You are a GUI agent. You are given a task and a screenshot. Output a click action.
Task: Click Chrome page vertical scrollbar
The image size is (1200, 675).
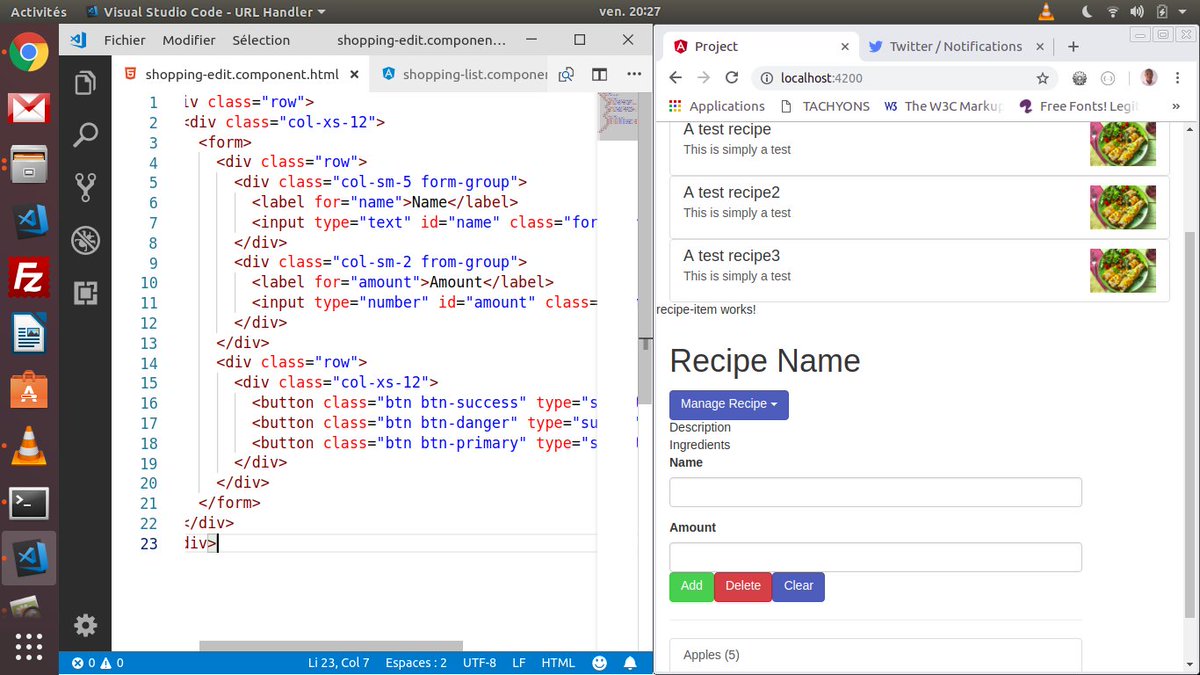point(1191,424)
